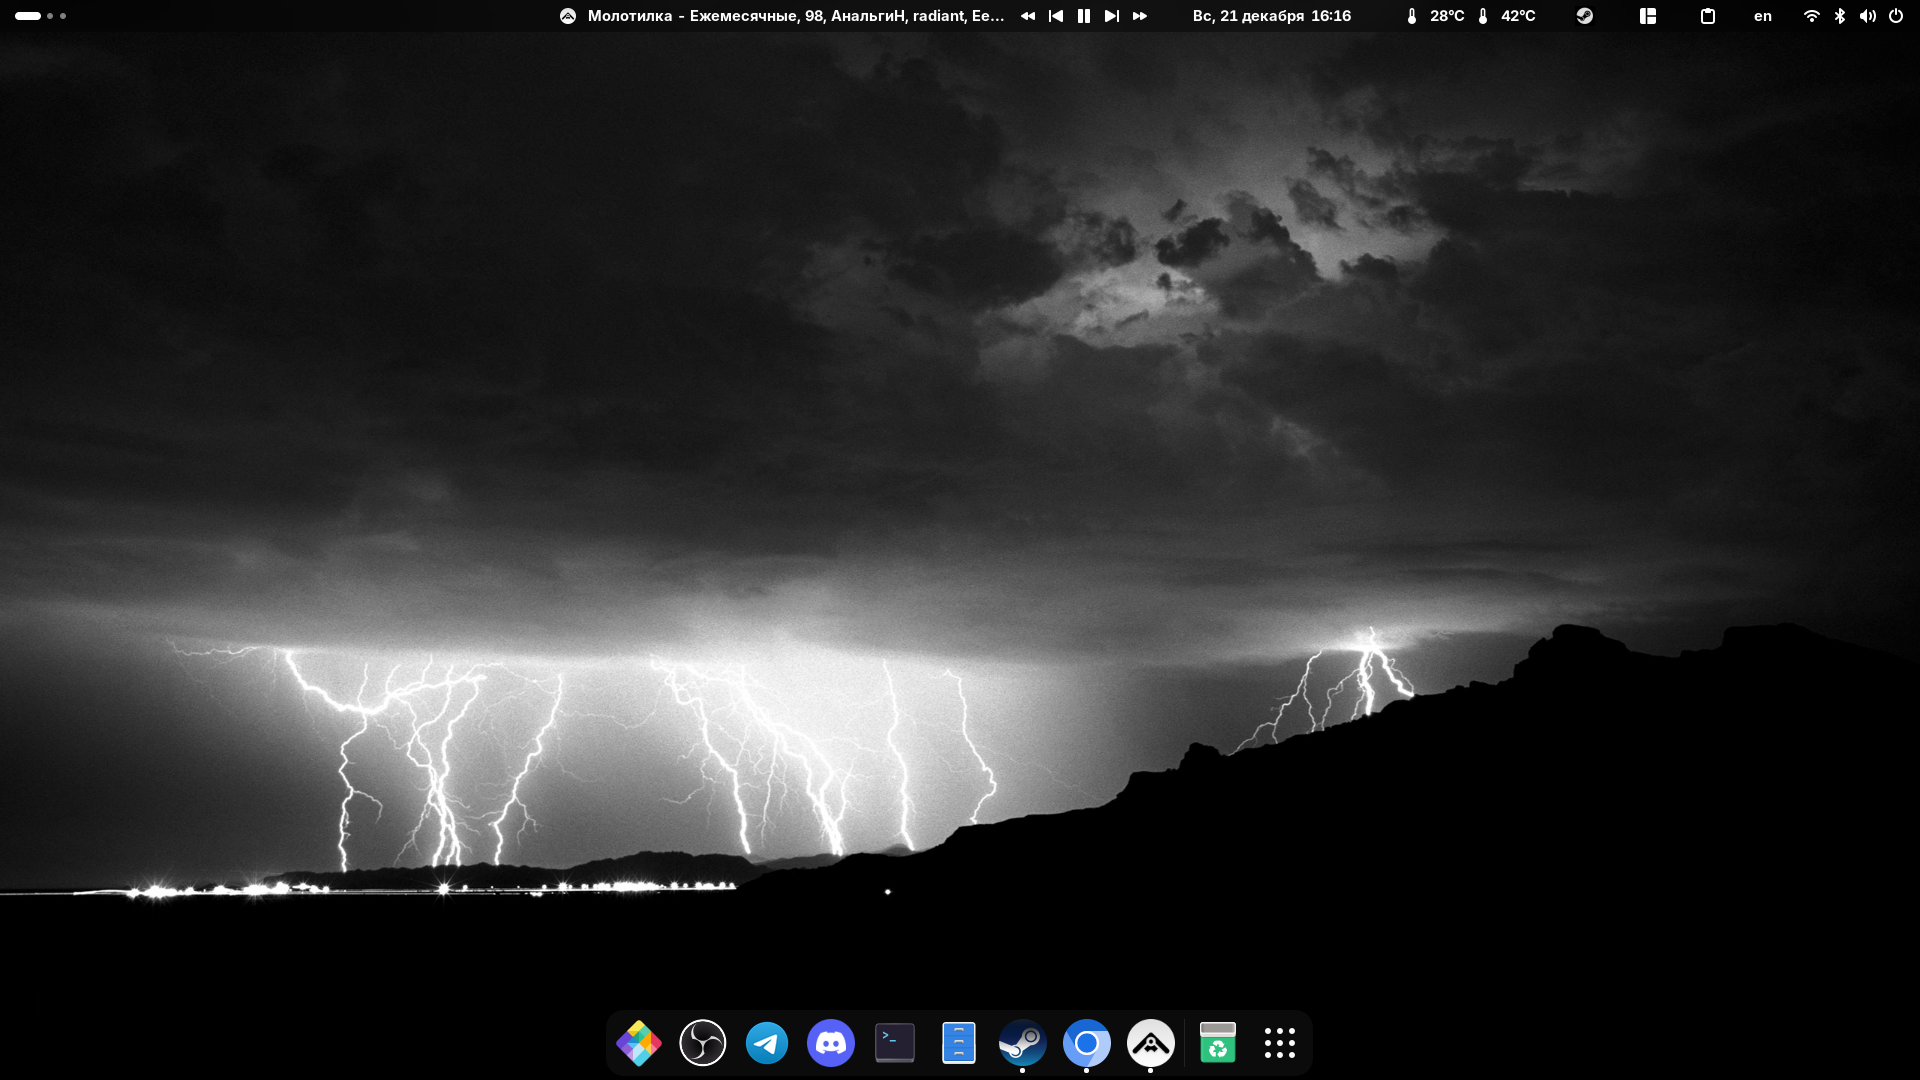
Task: Open the music player dock icon
Action: [1150, 1043]
